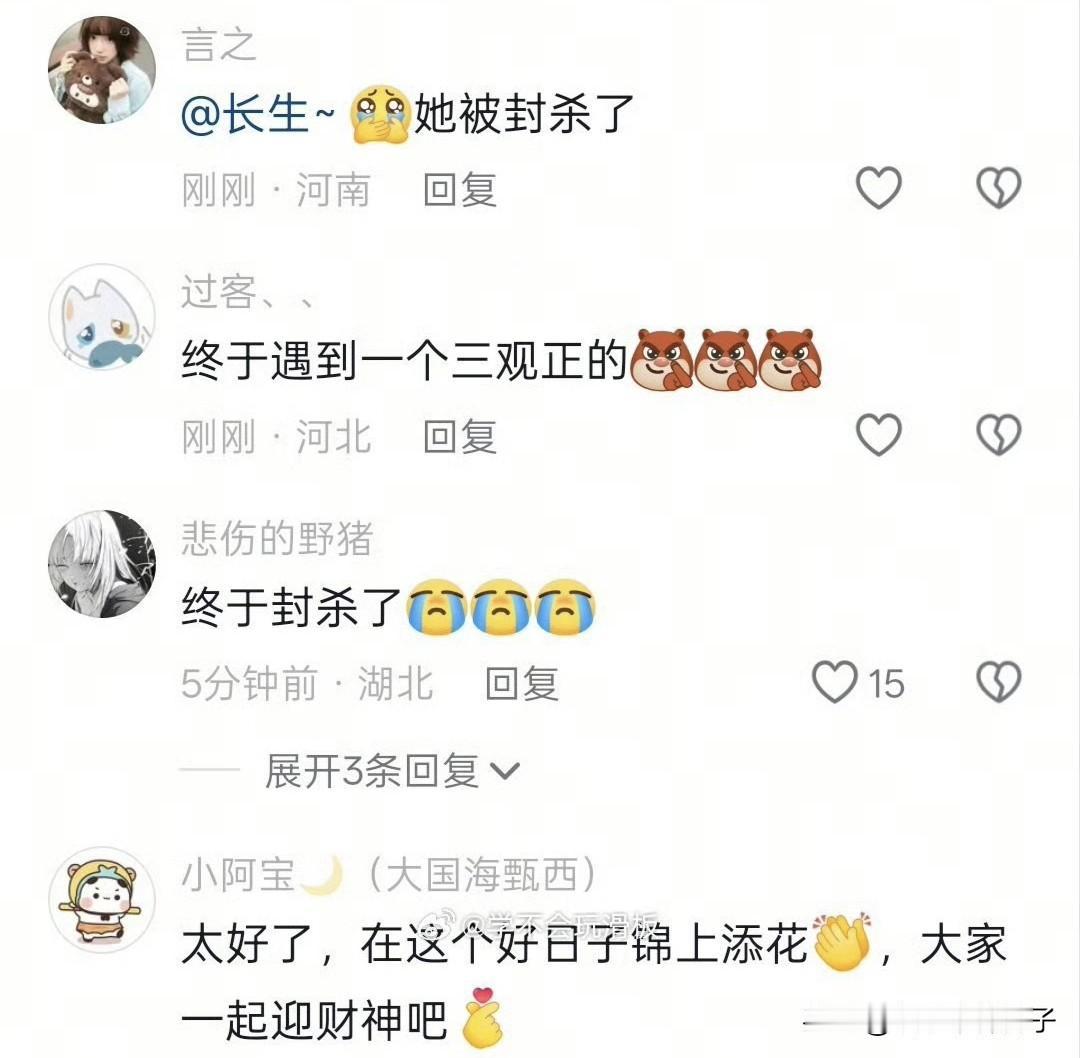Viewport: 1080px width, 1058px height.
Task: Open the @长生~ mention link
Action: click(258, 114)
